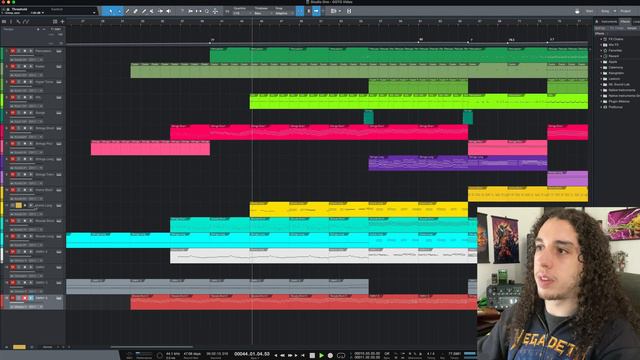Click the Rewind transport button

pyautogui.click(x=282, y=356)
